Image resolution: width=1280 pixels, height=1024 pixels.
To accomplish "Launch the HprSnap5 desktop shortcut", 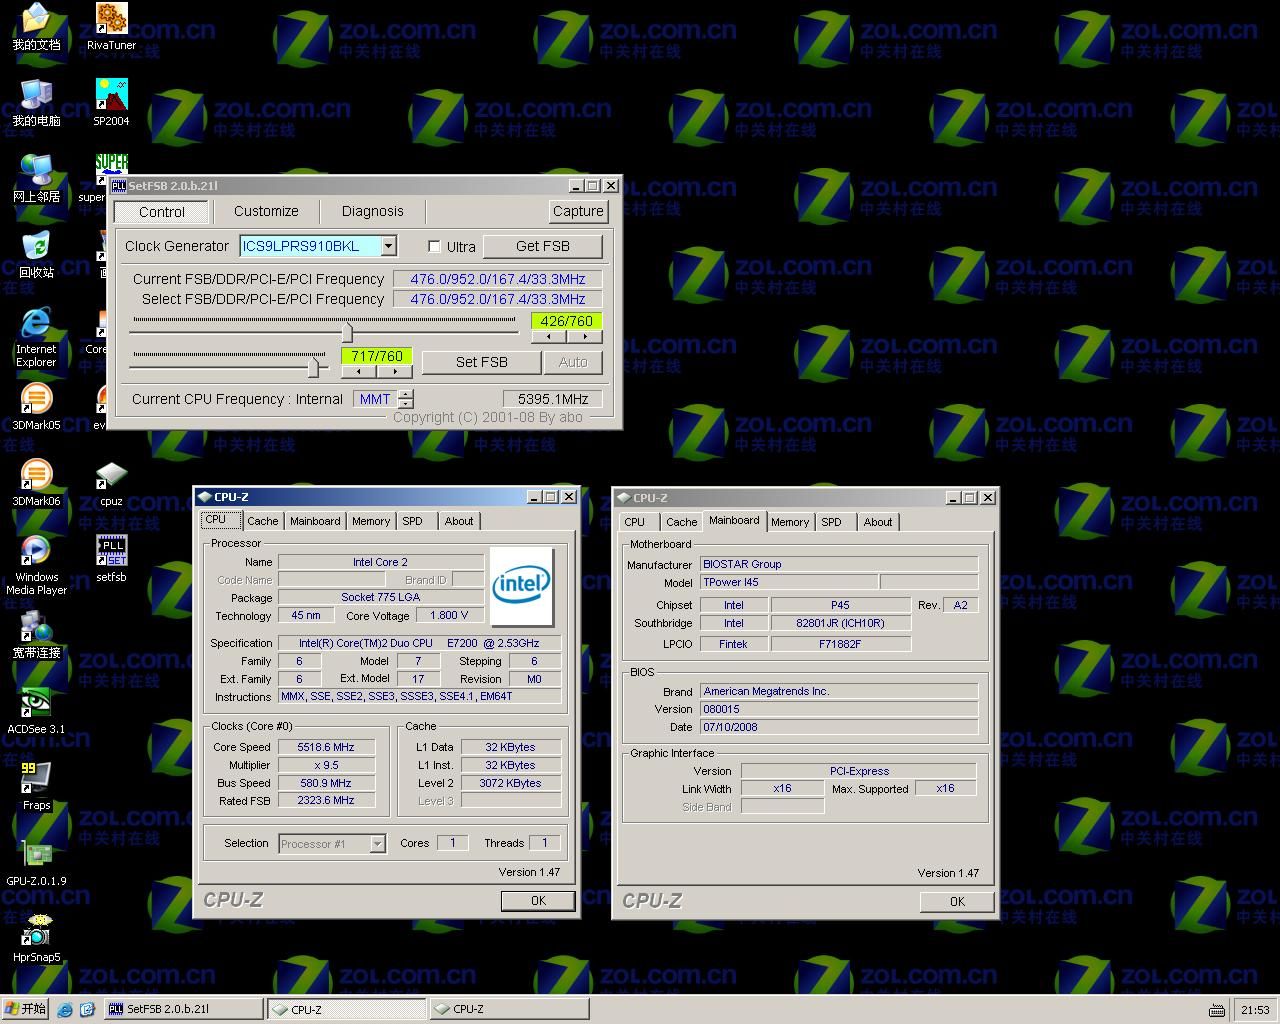I will click(36, 939).
